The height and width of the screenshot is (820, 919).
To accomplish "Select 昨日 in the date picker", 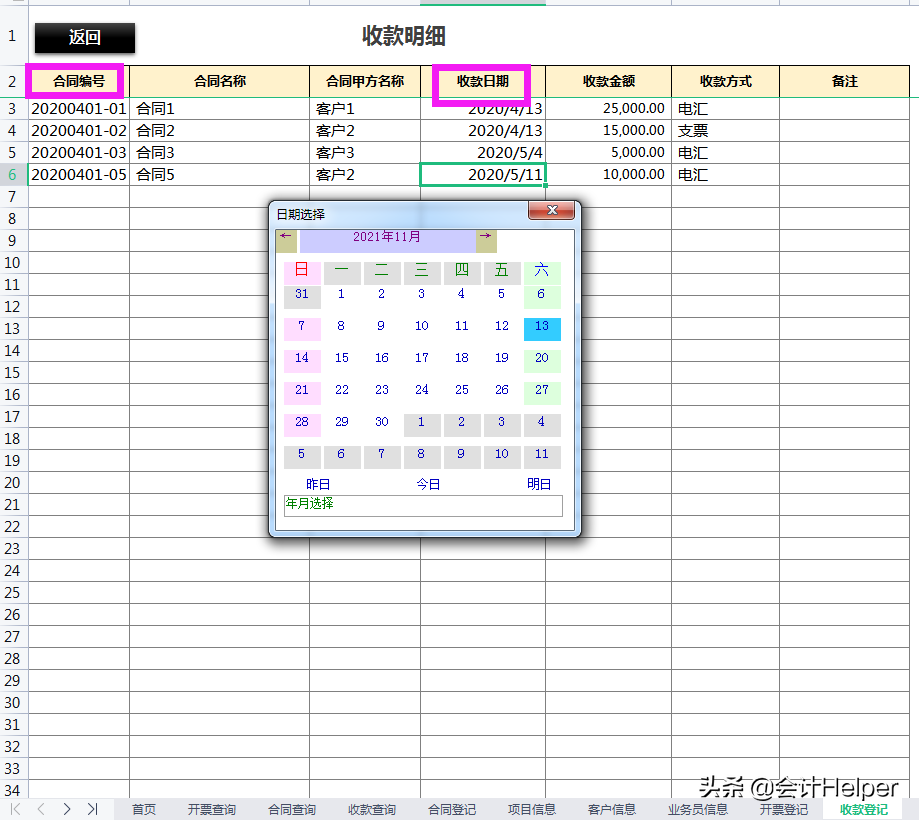I will [x=318, y=484].
